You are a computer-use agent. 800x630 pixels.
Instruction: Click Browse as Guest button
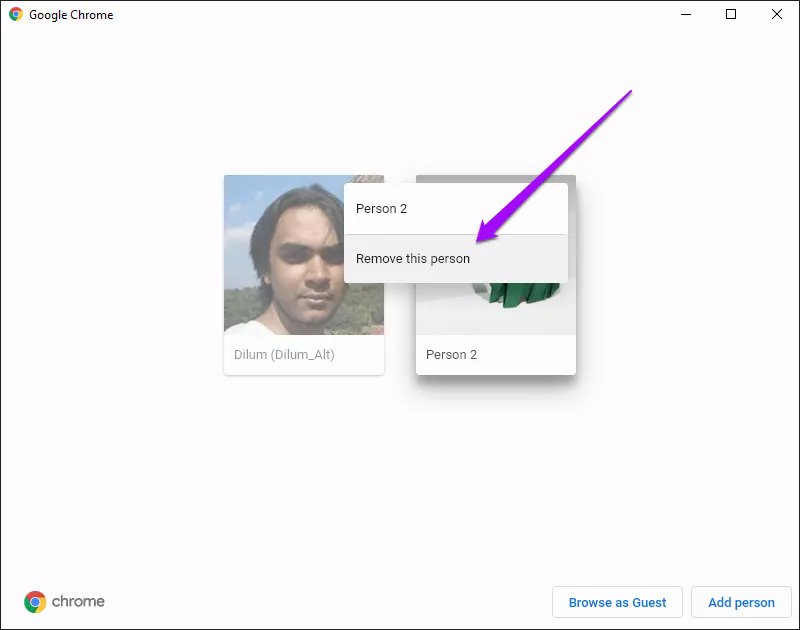tap(617, 602)
